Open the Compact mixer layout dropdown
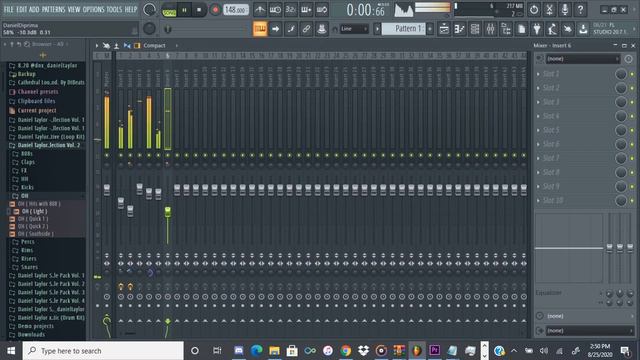640x360 pixels. pyautogui.click(x=154, y=46)
